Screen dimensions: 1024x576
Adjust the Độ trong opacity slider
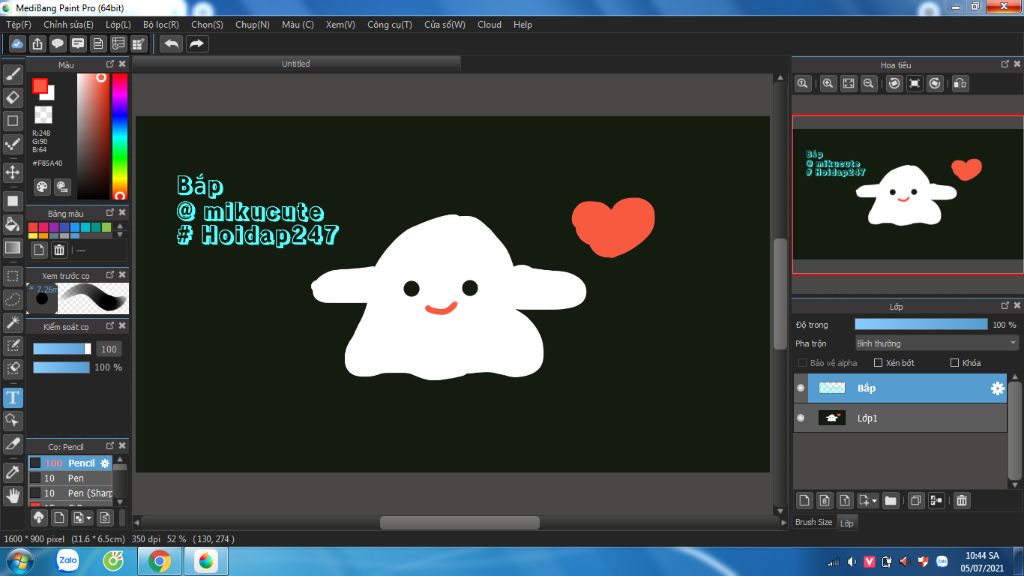[921, 325]
